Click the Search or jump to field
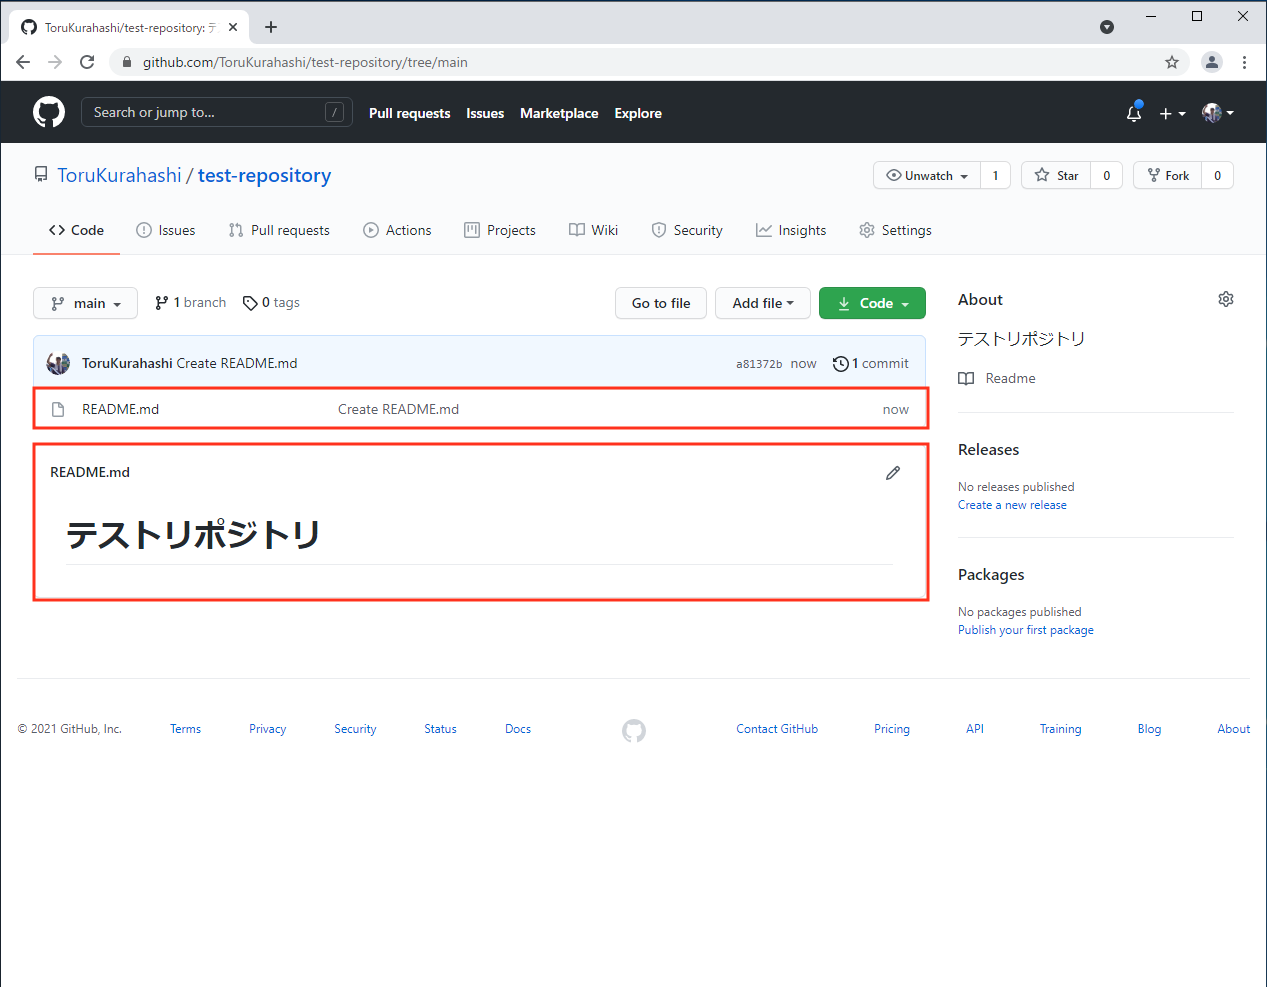 click(216, 112)
